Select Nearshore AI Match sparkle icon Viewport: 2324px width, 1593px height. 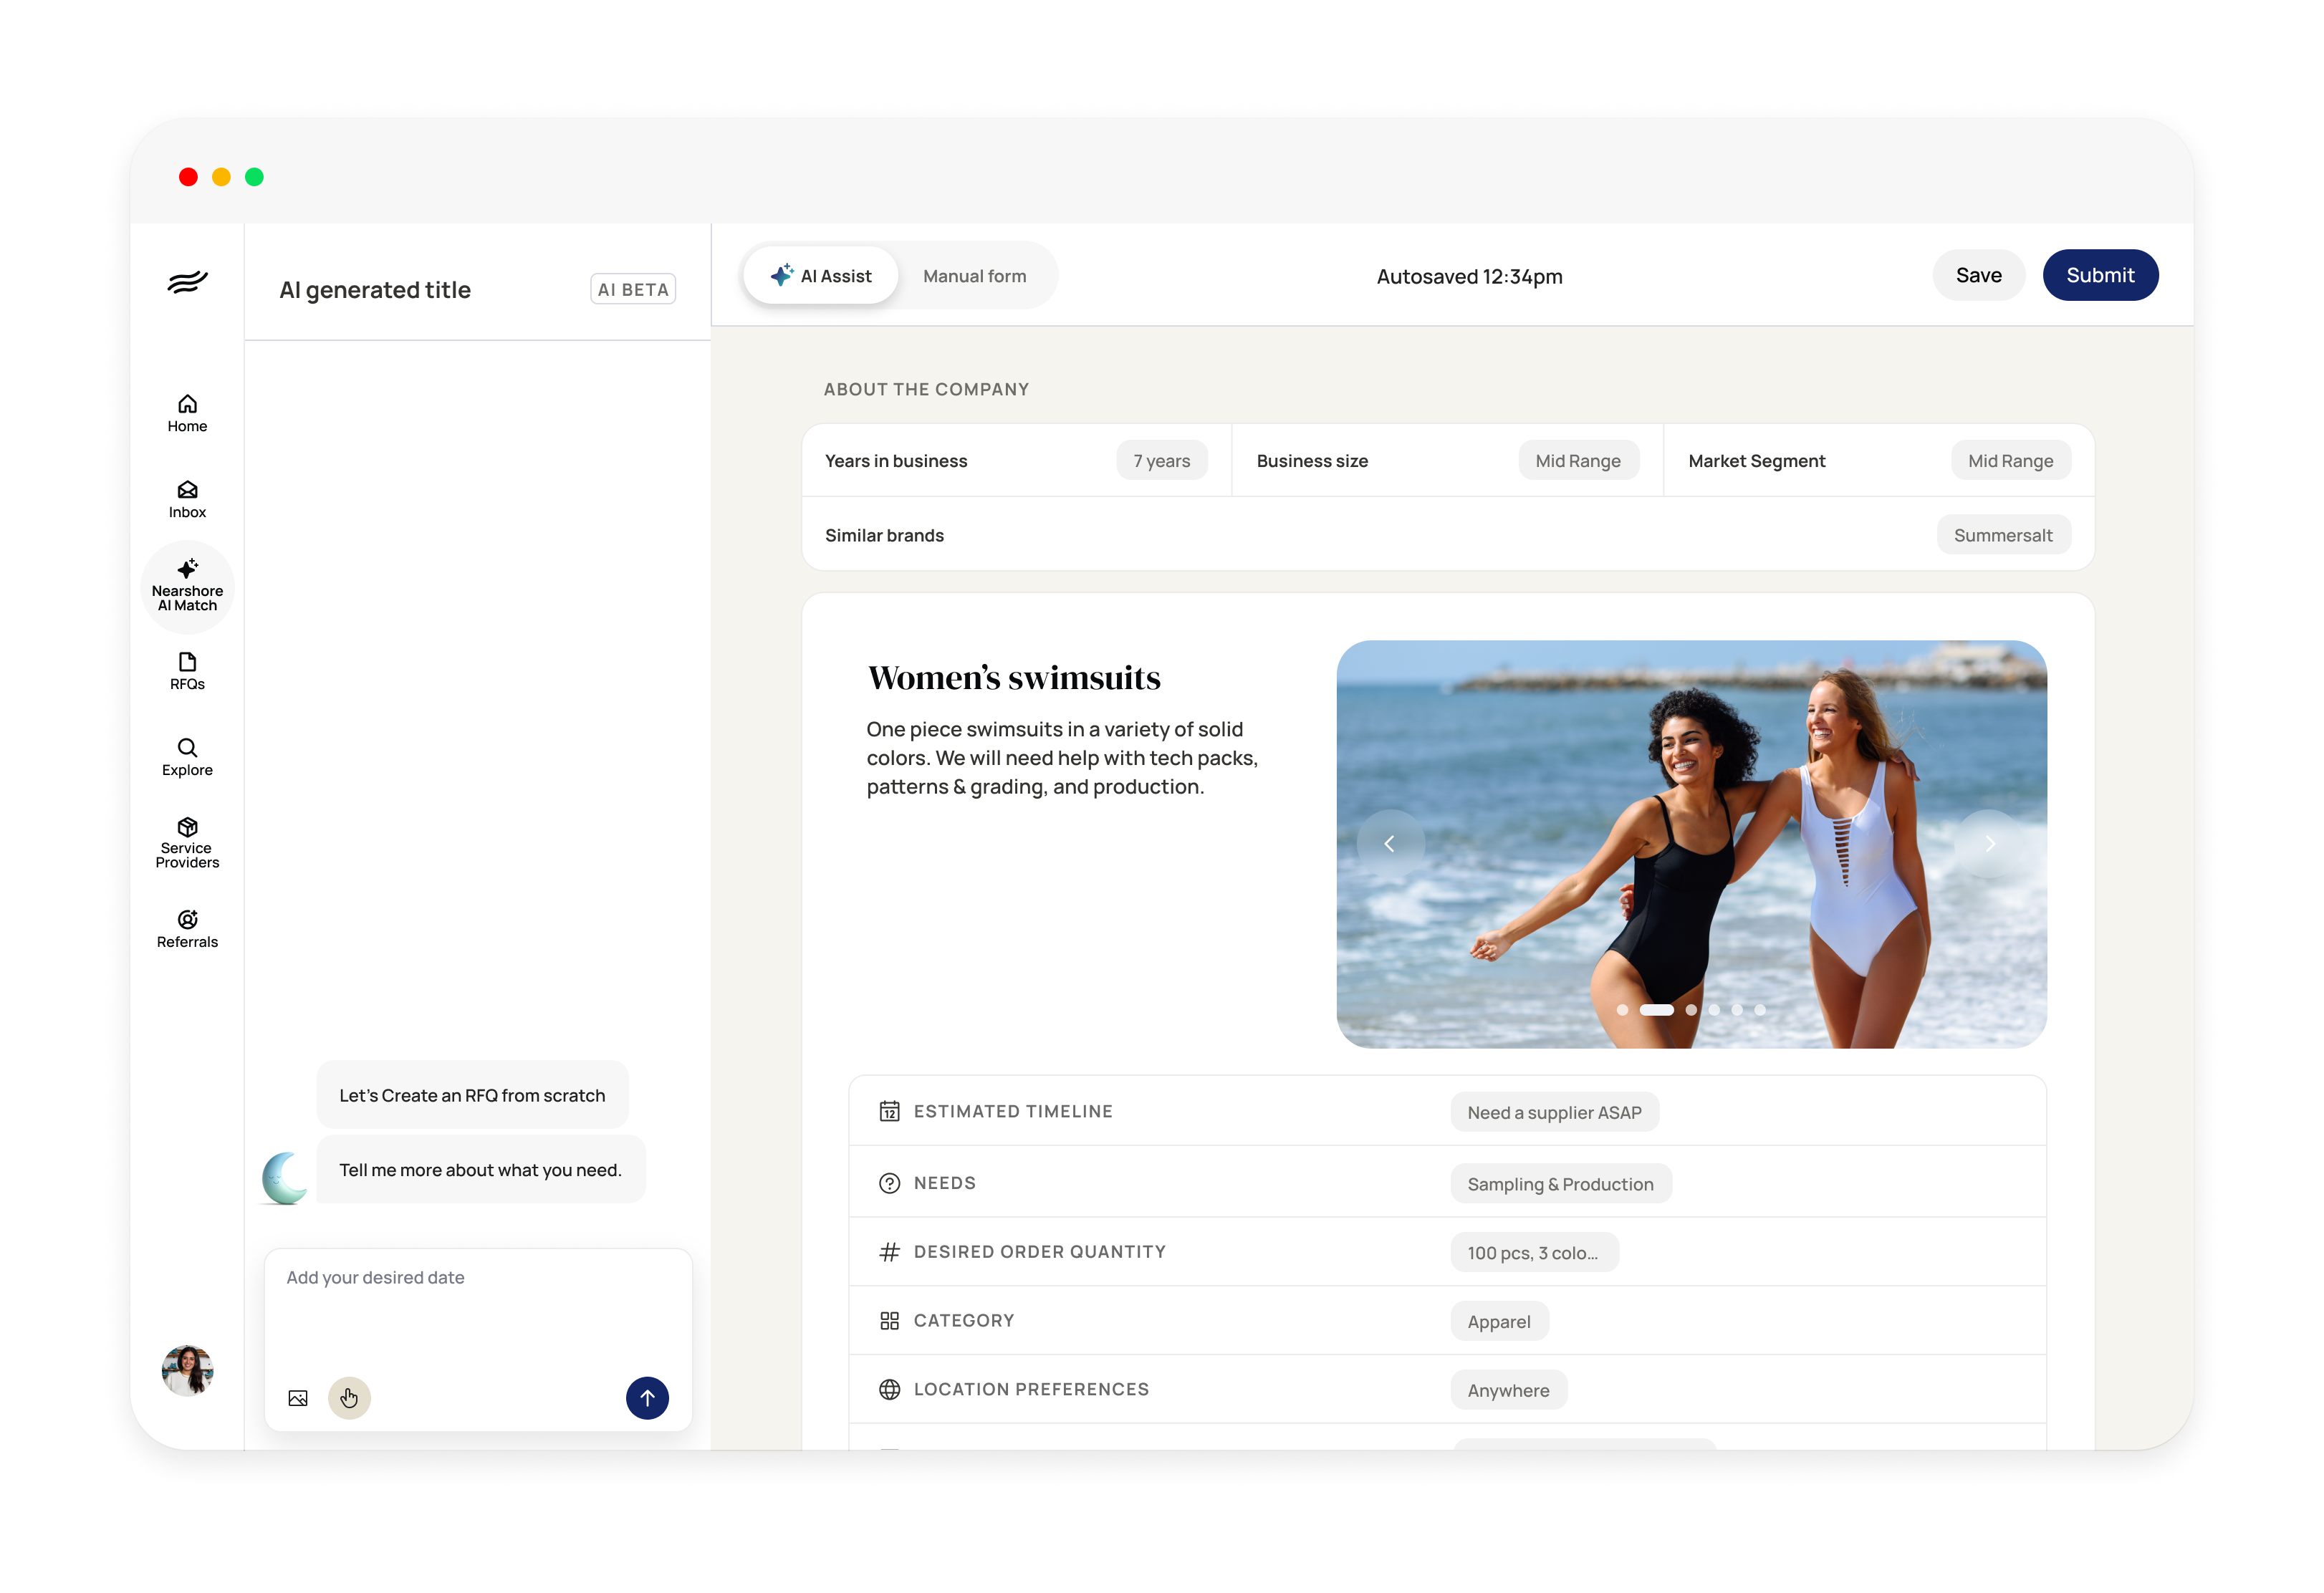[187, 569]
